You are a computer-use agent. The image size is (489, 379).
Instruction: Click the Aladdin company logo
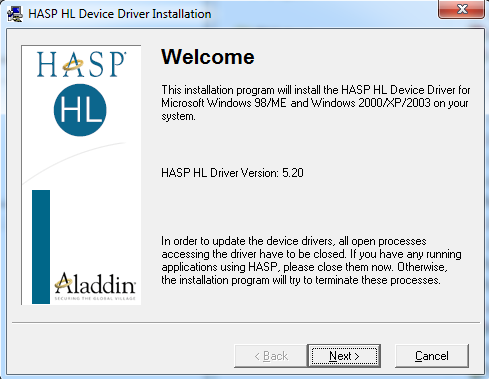point(95,286)
